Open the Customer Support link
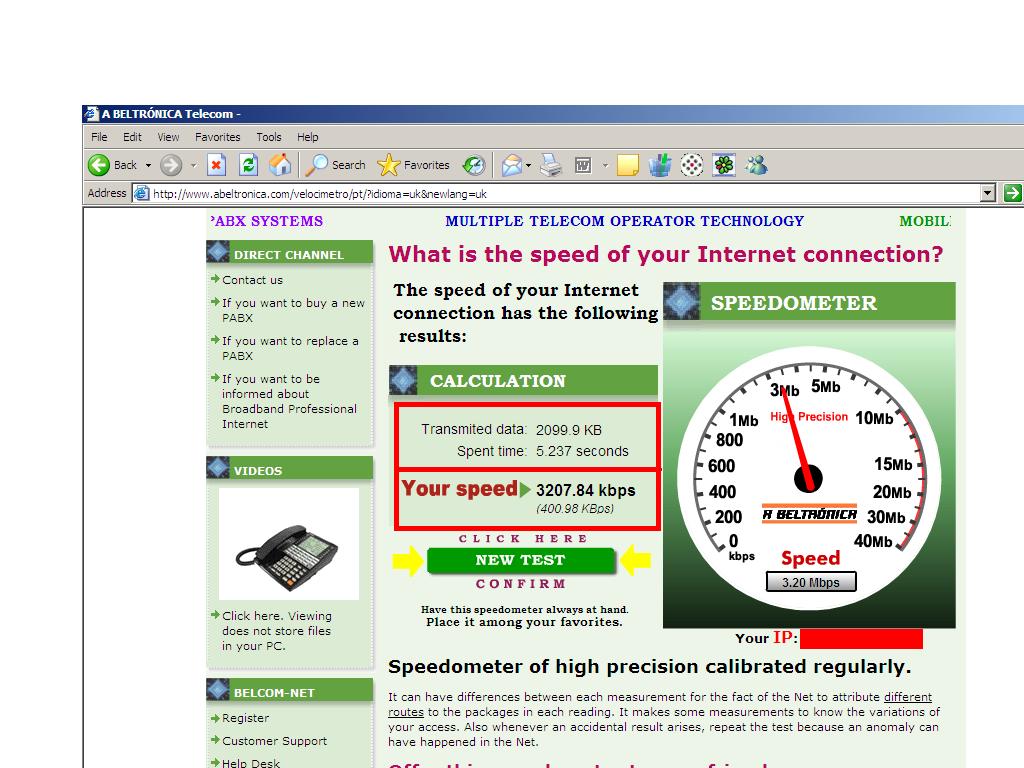Viewport: 1024px width, 768px height. 274,741
